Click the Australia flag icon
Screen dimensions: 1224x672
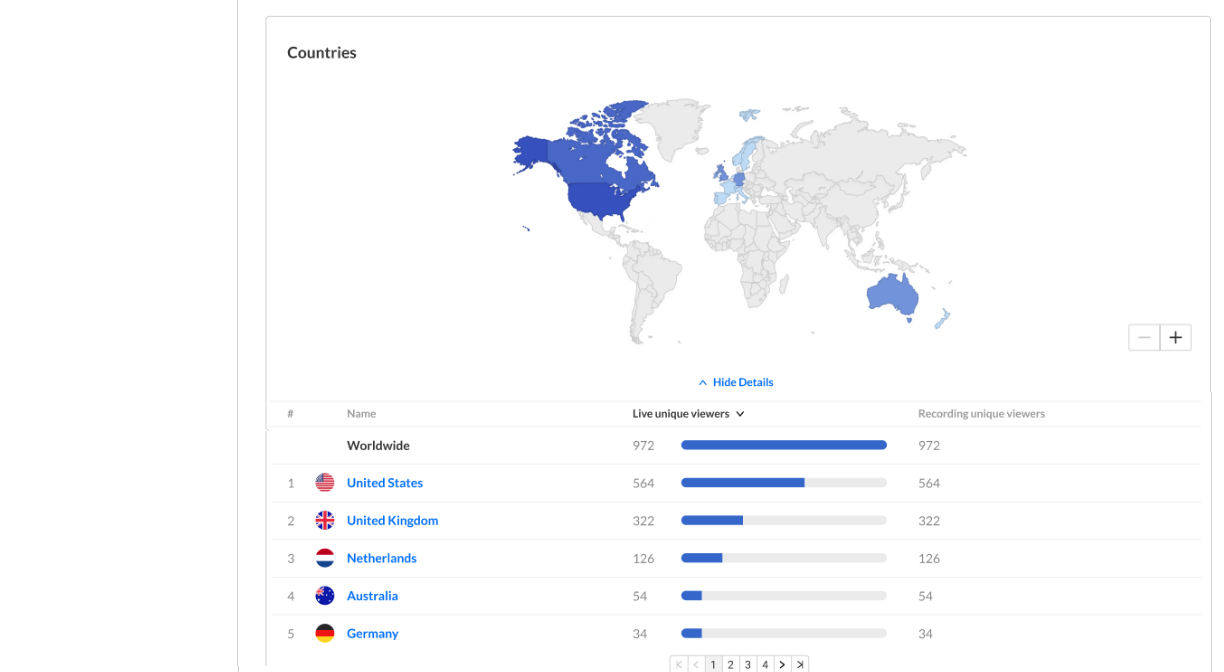coord(325,596)
